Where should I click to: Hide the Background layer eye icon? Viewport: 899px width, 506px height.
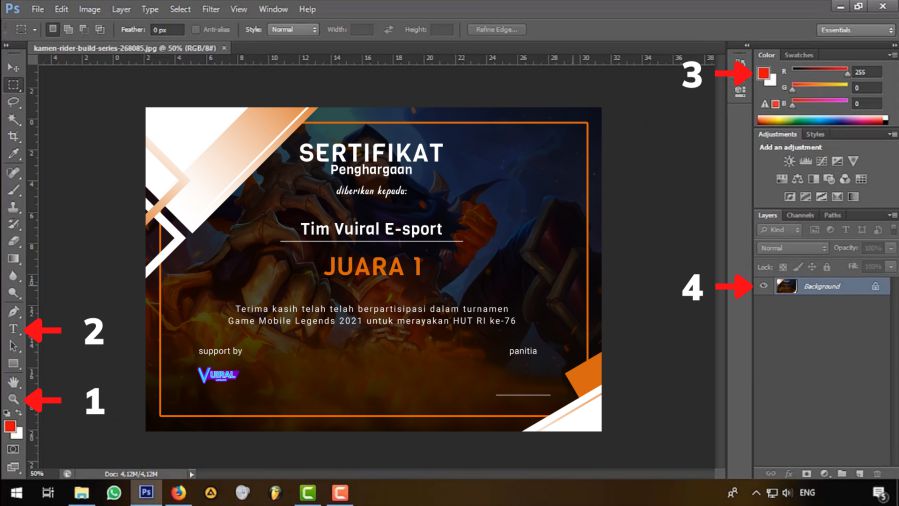click(x=763, y=285)
